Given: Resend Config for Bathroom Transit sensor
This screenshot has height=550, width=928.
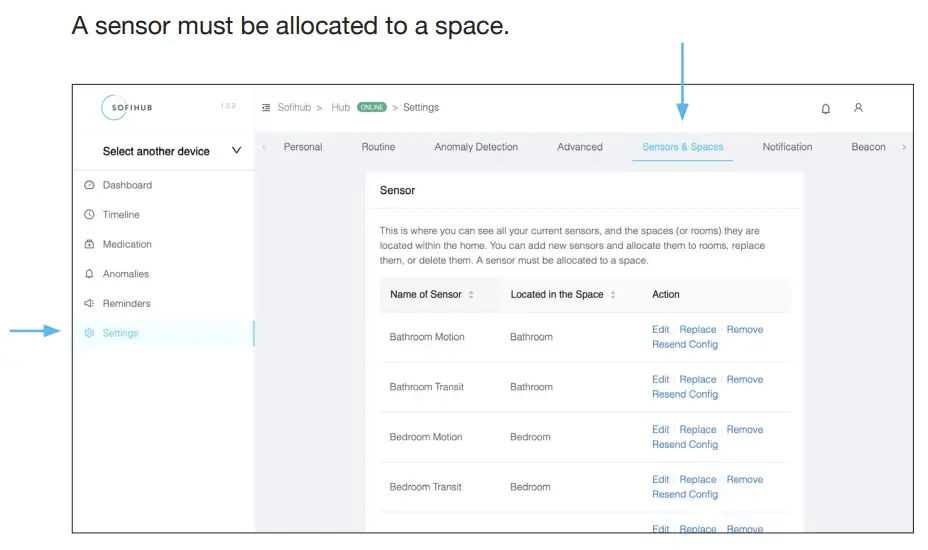Looking at the screenshot, I should click(684, 394).
